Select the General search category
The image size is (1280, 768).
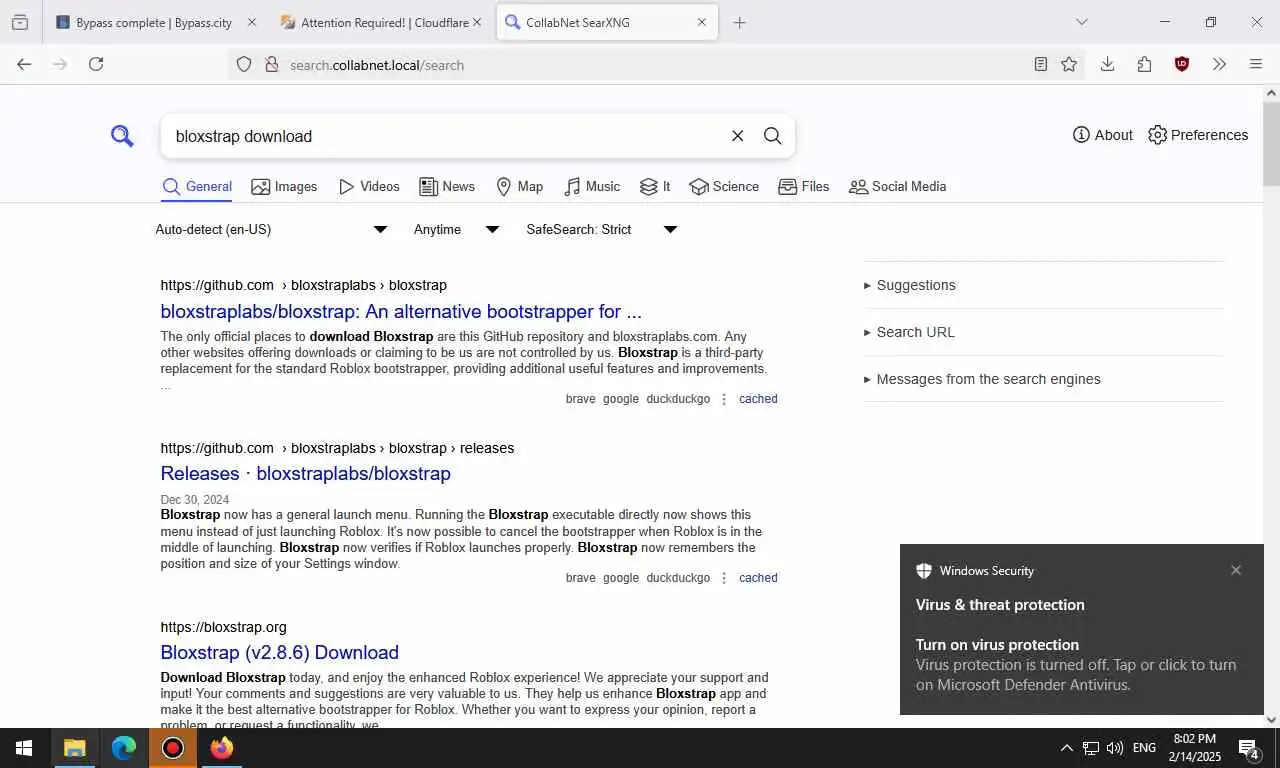[197, 186]
